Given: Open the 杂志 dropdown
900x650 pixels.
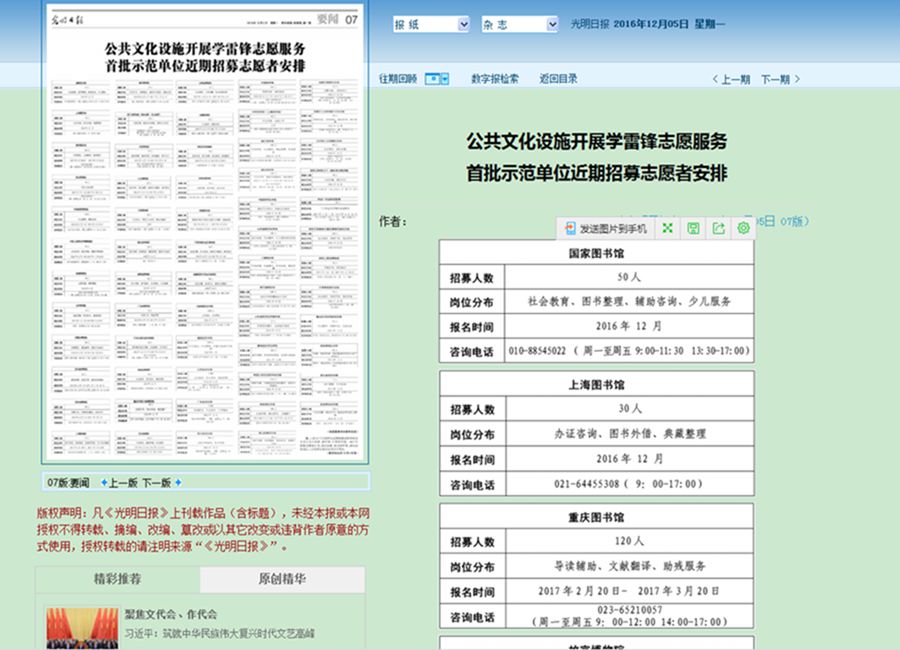Looking at the screenshot, I should coord(519,24).
